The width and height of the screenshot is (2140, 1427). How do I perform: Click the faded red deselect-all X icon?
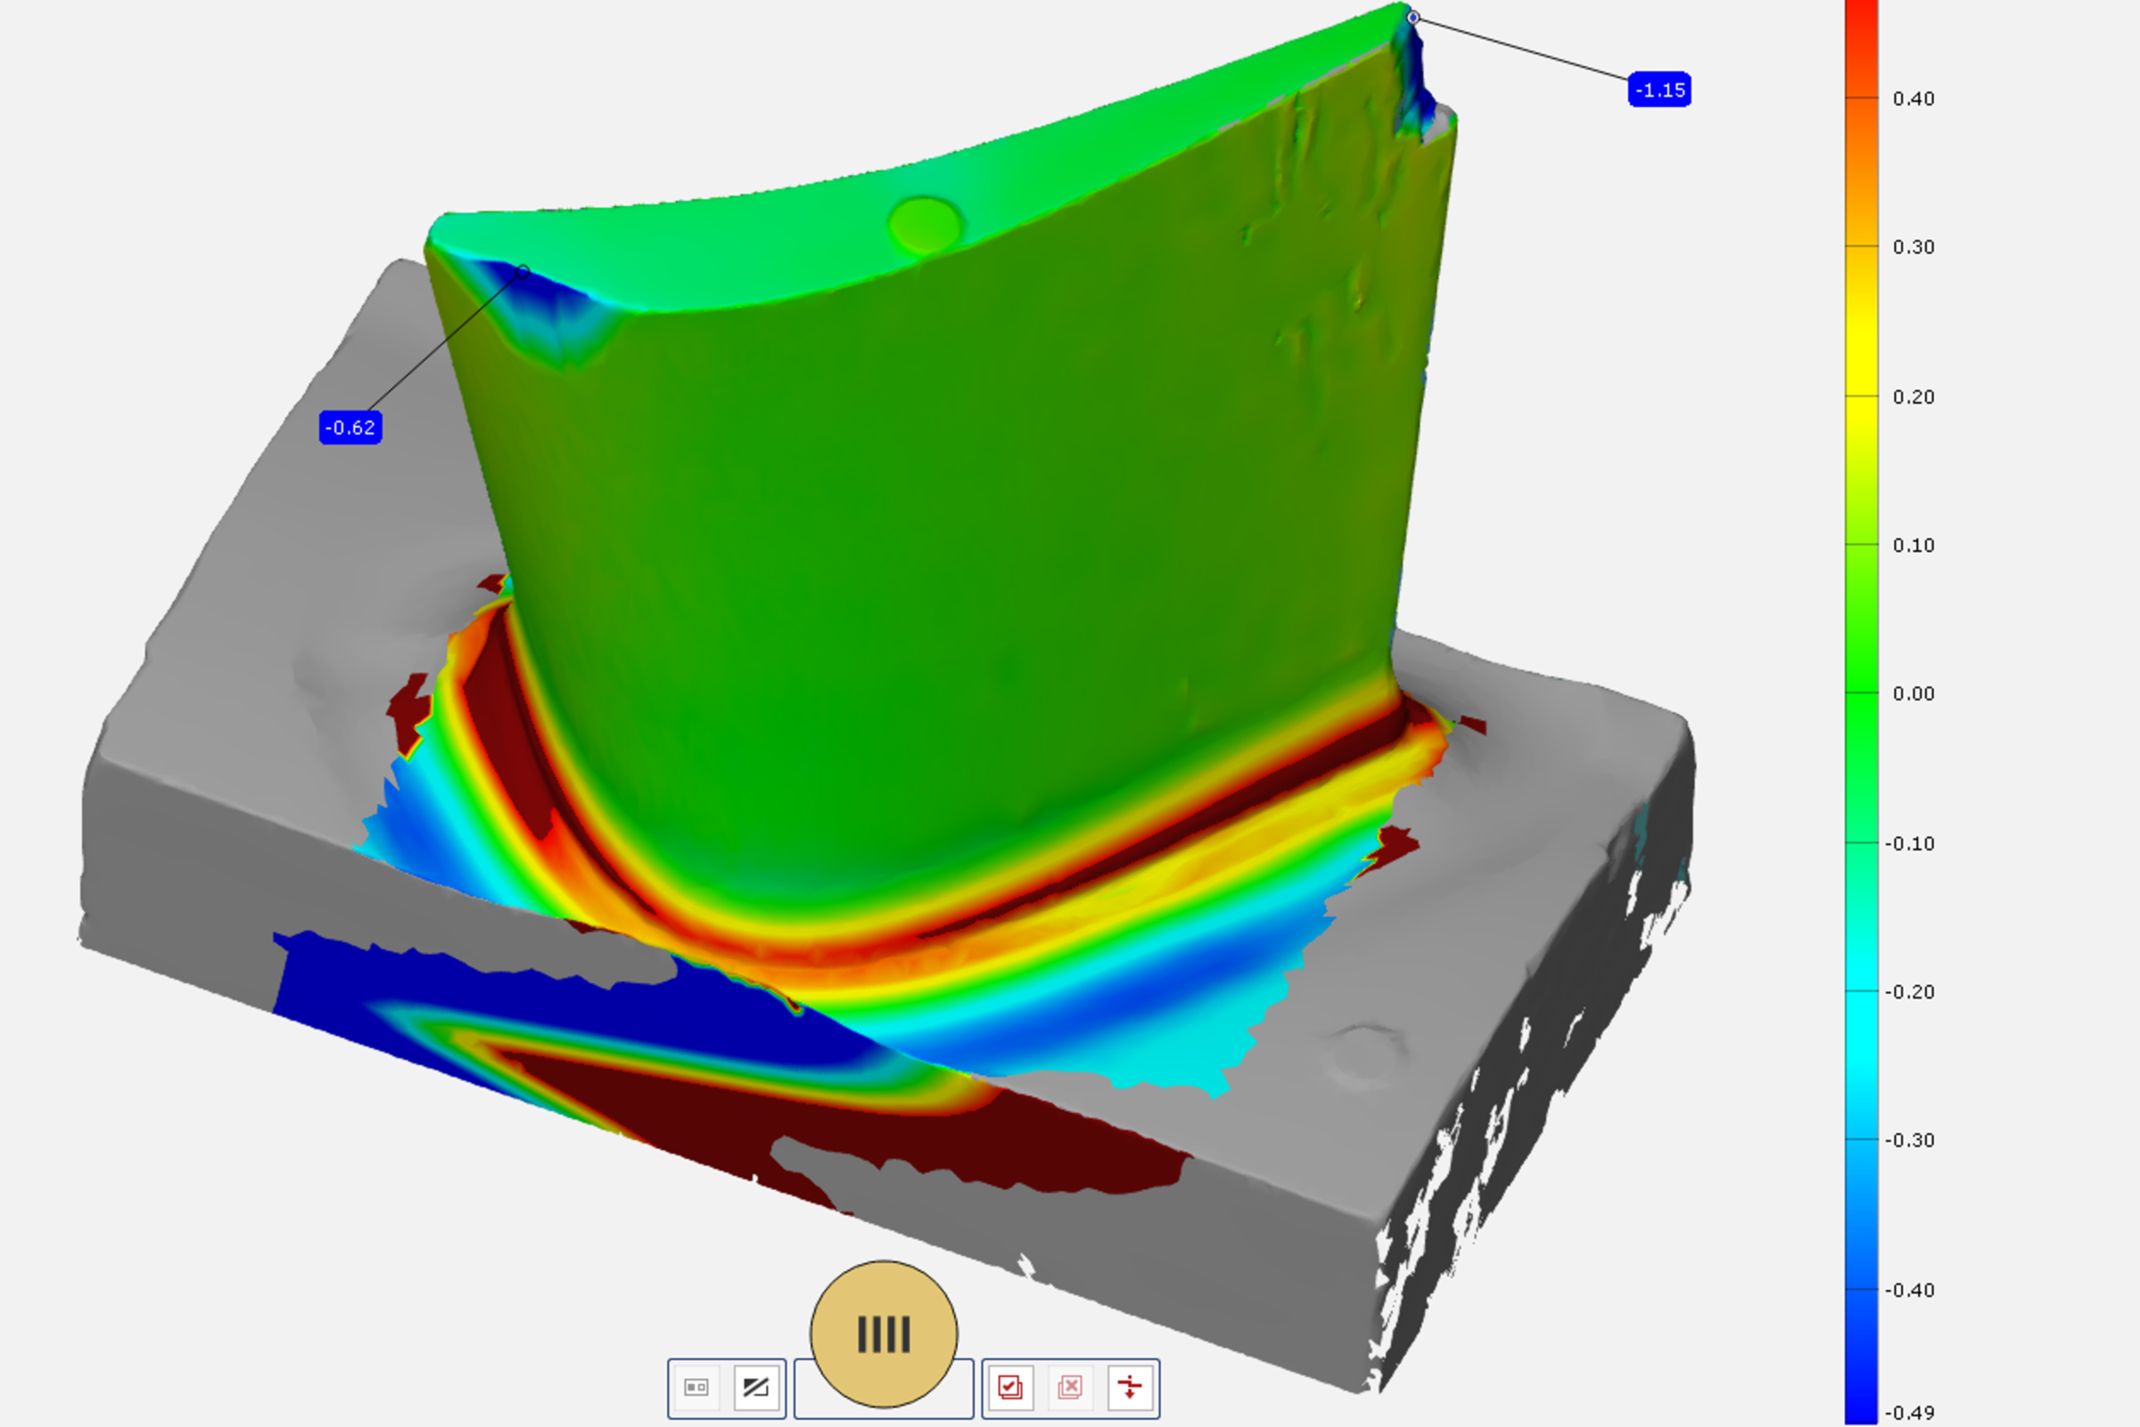1070,1387
